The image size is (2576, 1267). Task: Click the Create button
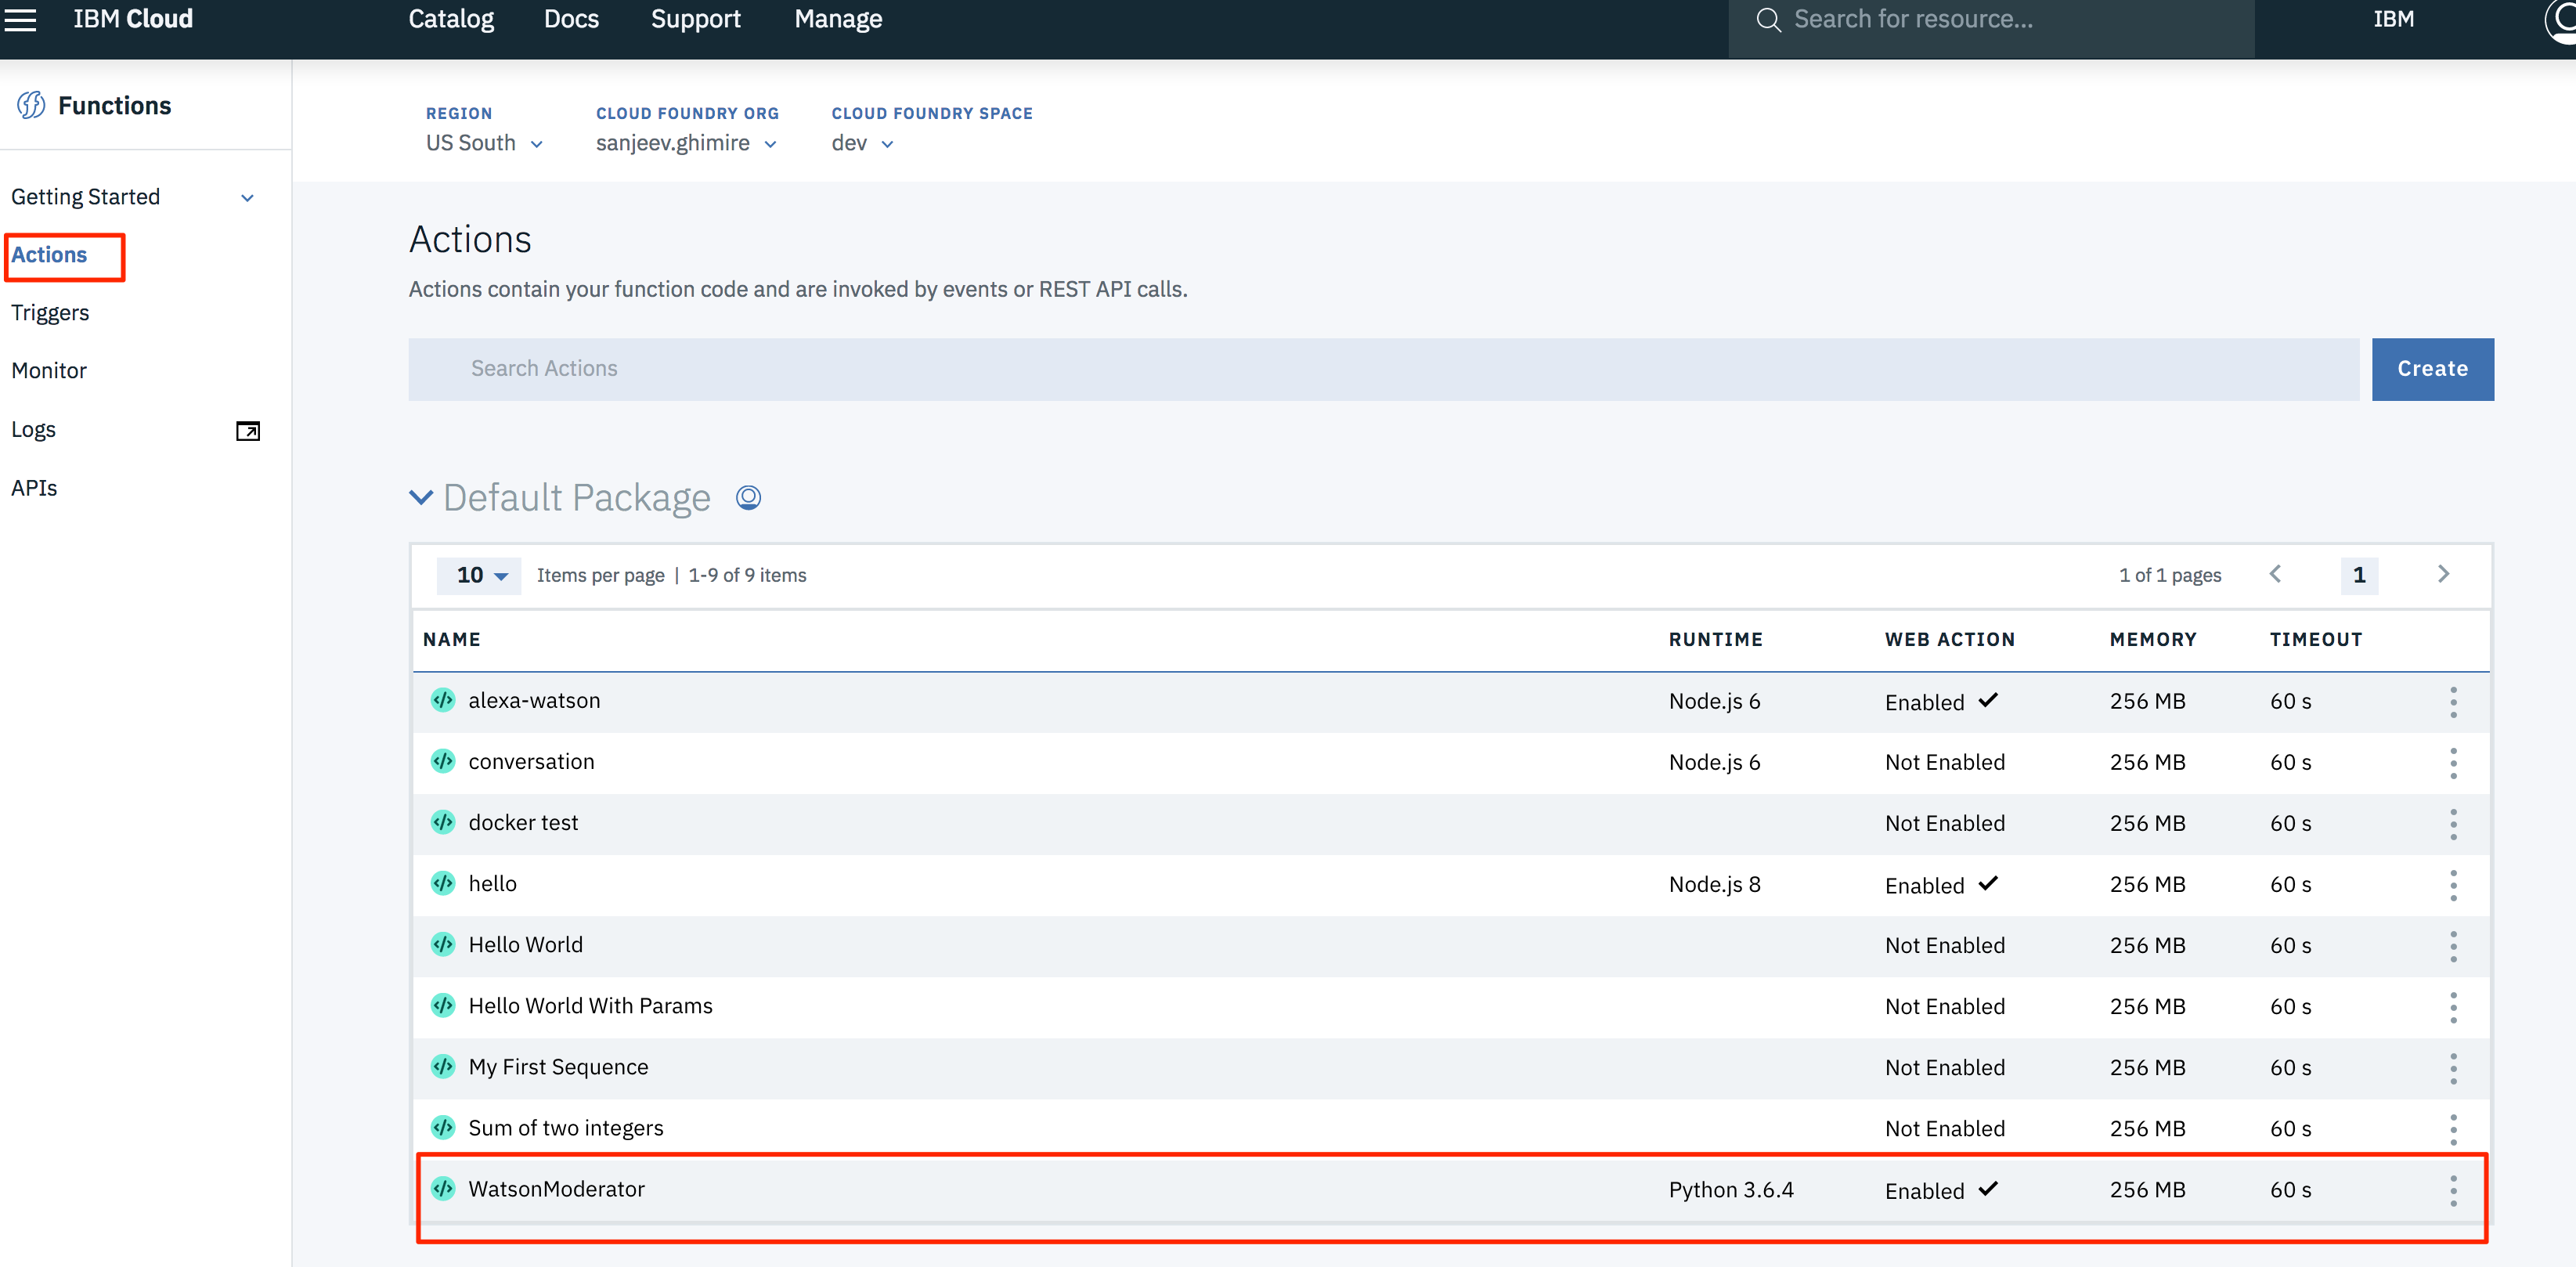(x=2432, y=369)
